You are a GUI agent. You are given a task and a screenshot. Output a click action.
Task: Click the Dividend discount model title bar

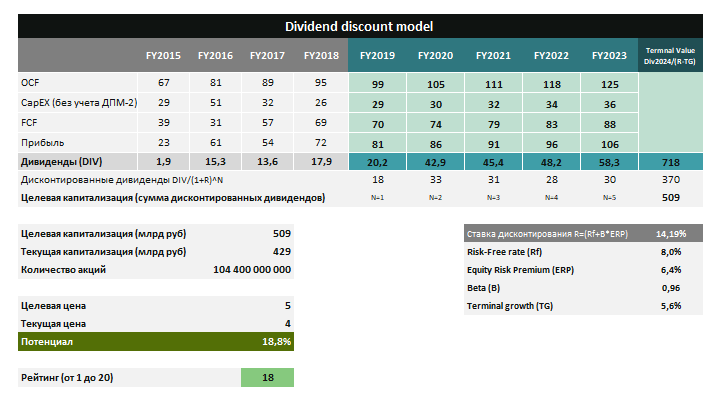[360, 27]
